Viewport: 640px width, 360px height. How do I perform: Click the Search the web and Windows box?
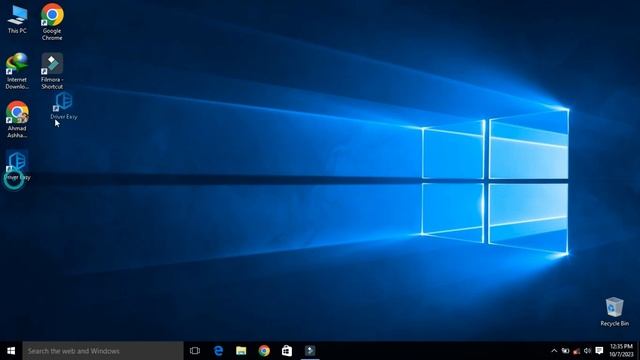(x=103, y=351)
